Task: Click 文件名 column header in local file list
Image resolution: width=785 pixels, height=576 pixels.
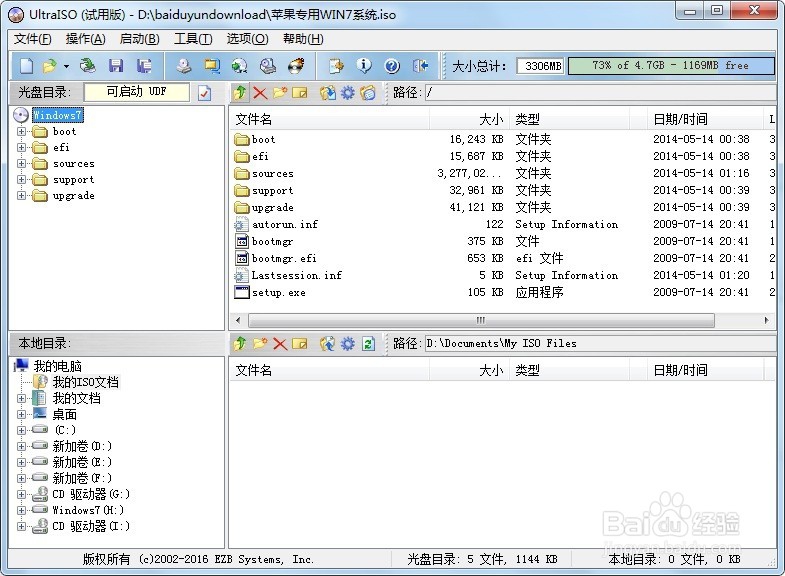Action: [x=329, y=370]
